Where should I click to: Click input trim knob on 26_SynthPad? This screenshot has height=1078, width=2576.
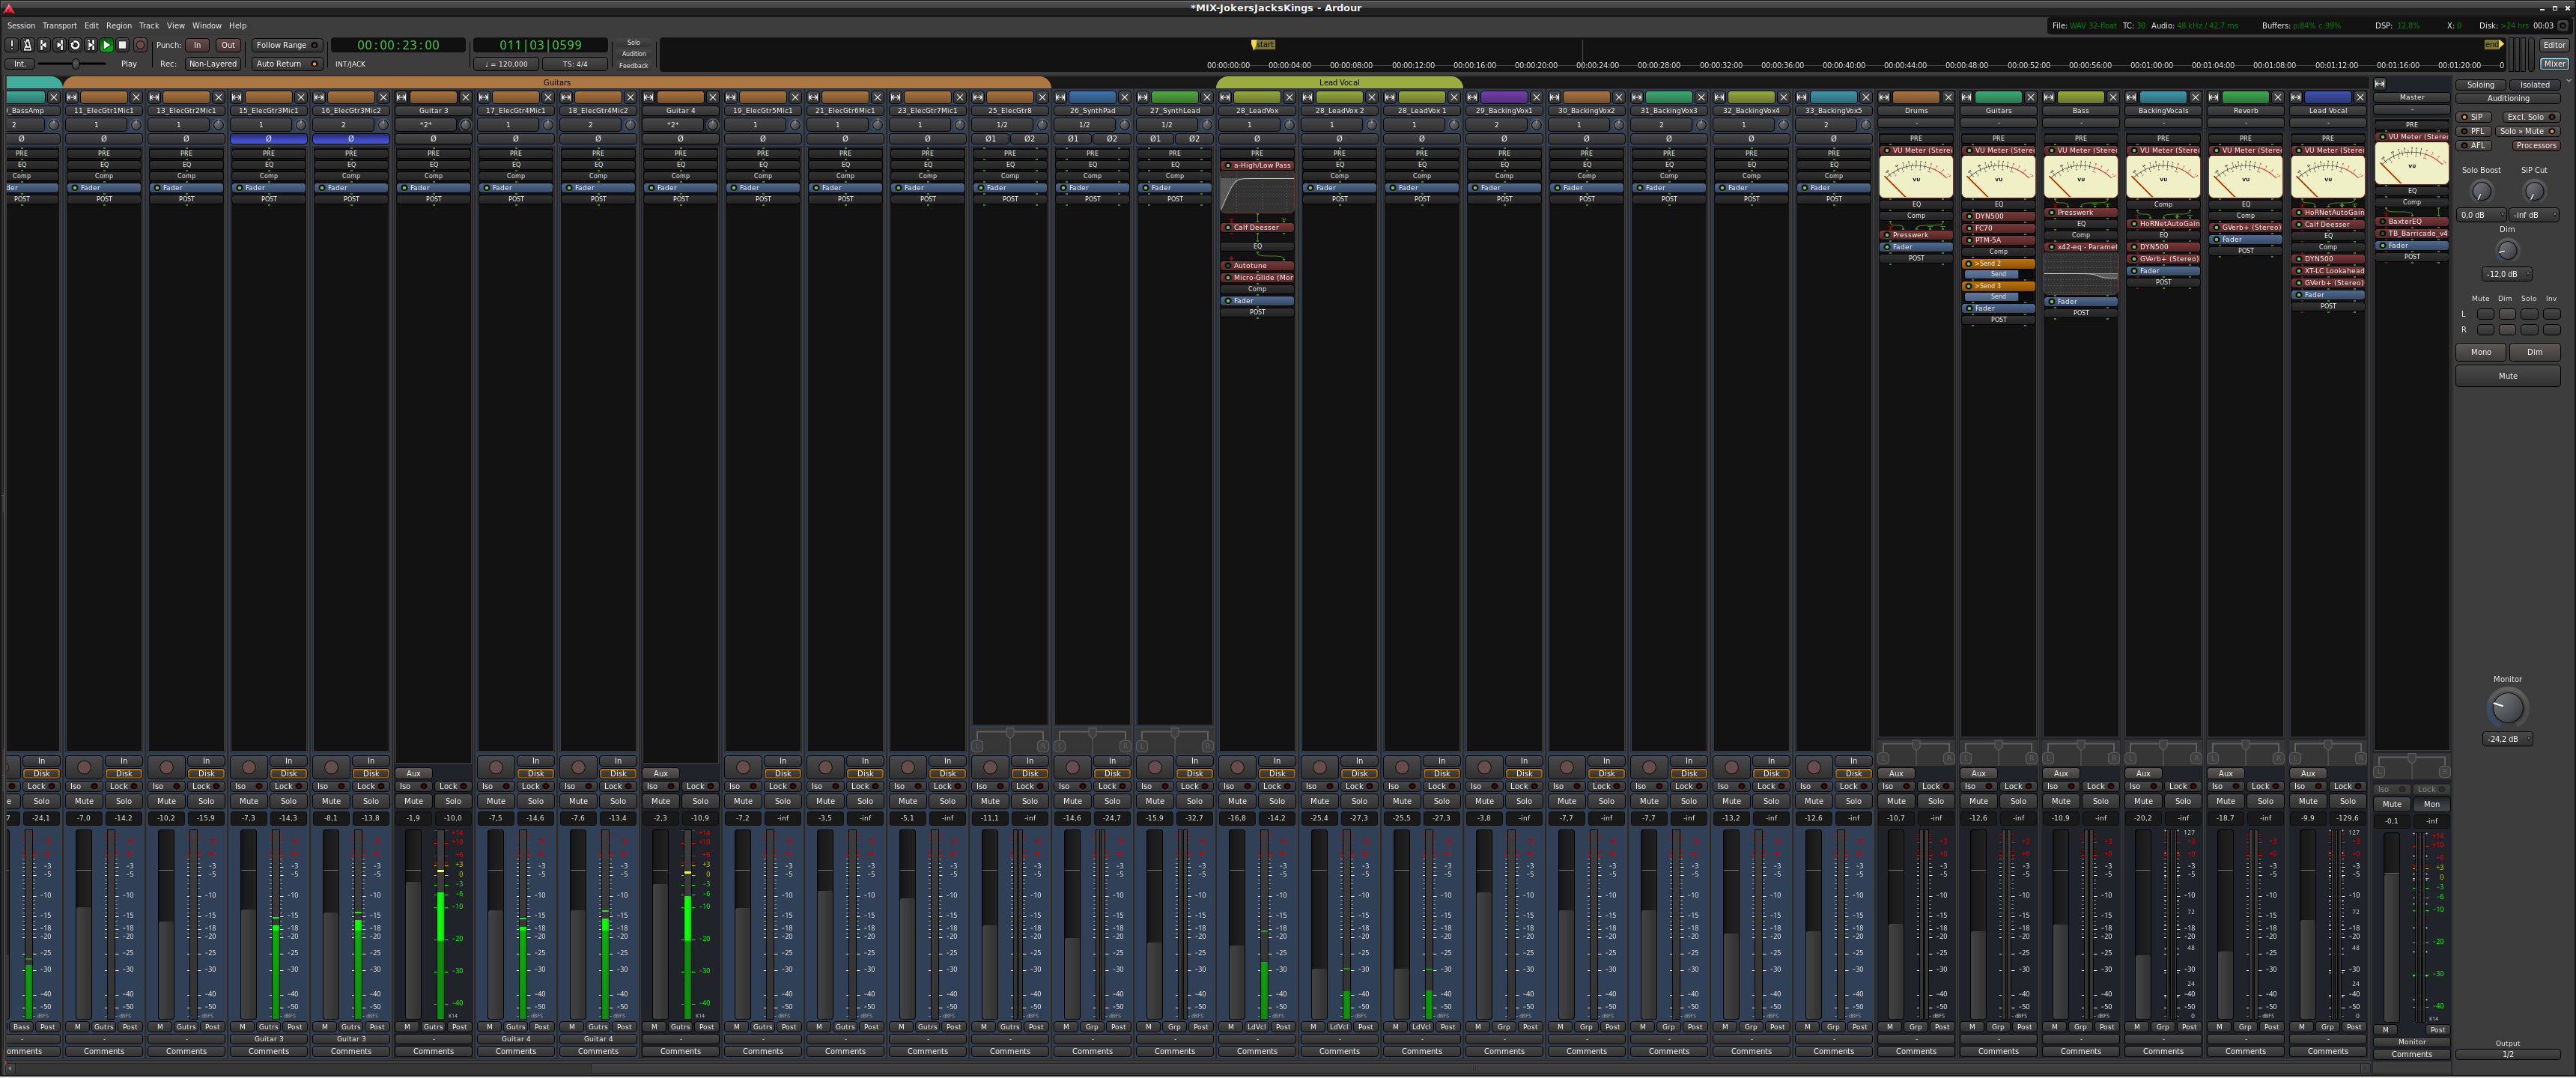pyautogui.click(x=1125, y=125)
